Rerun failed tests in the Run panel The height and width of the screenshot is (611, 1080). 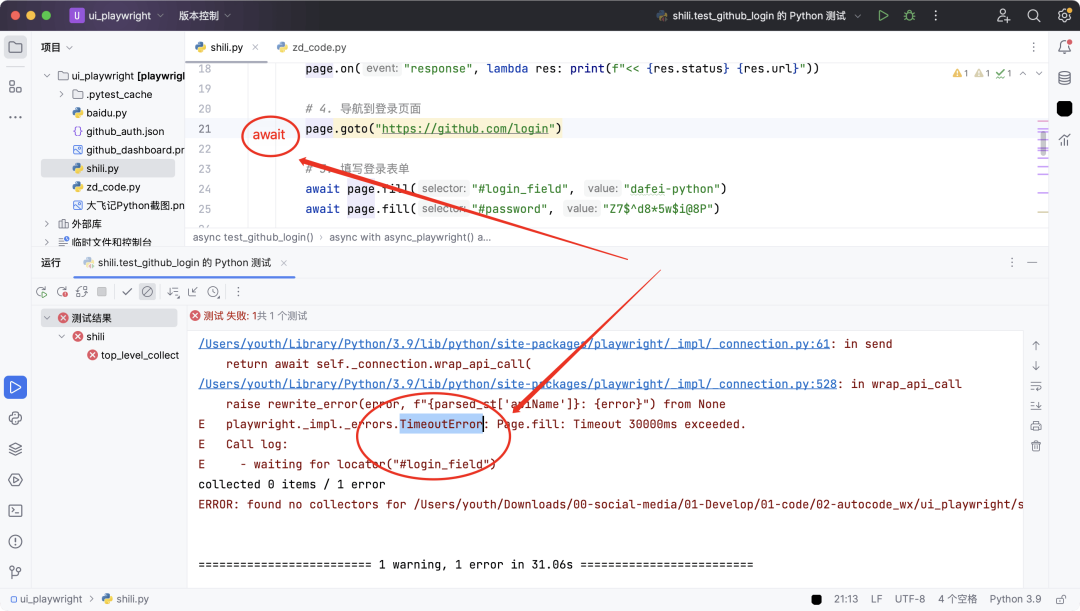62,292
